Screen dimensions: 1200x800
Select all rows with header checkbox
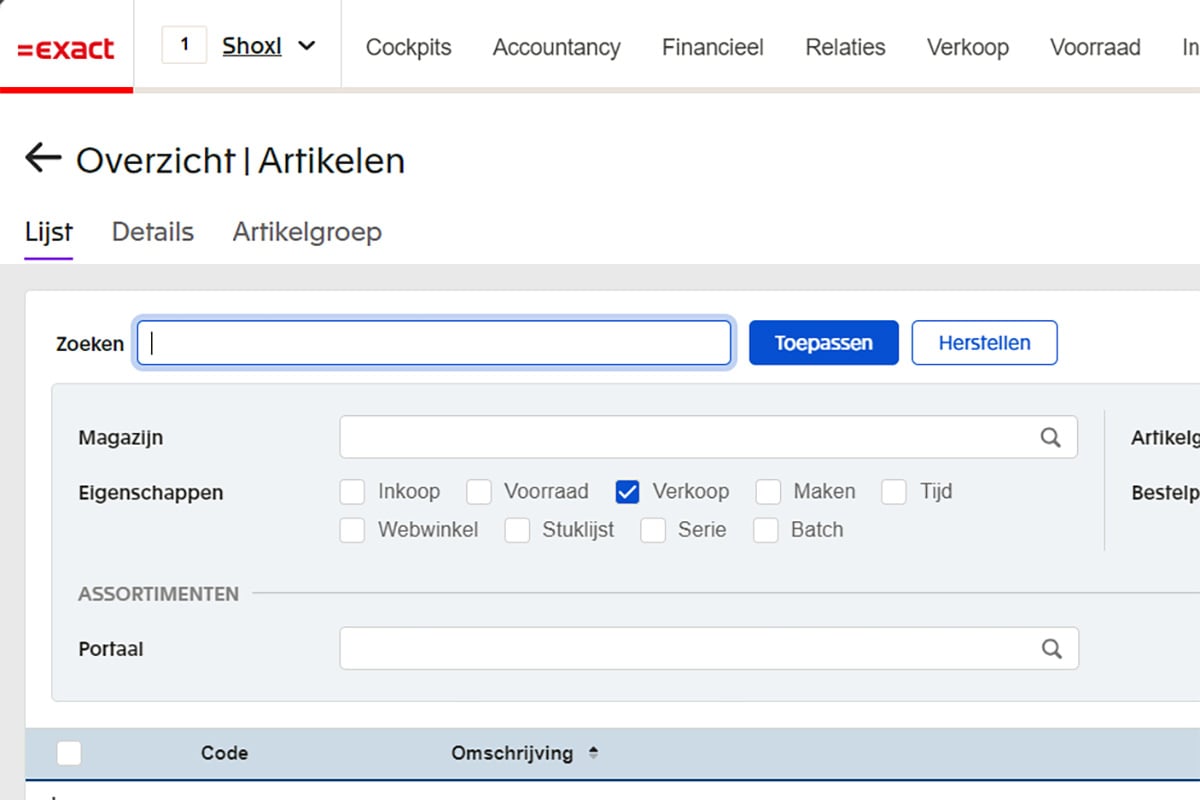(69, 754)
